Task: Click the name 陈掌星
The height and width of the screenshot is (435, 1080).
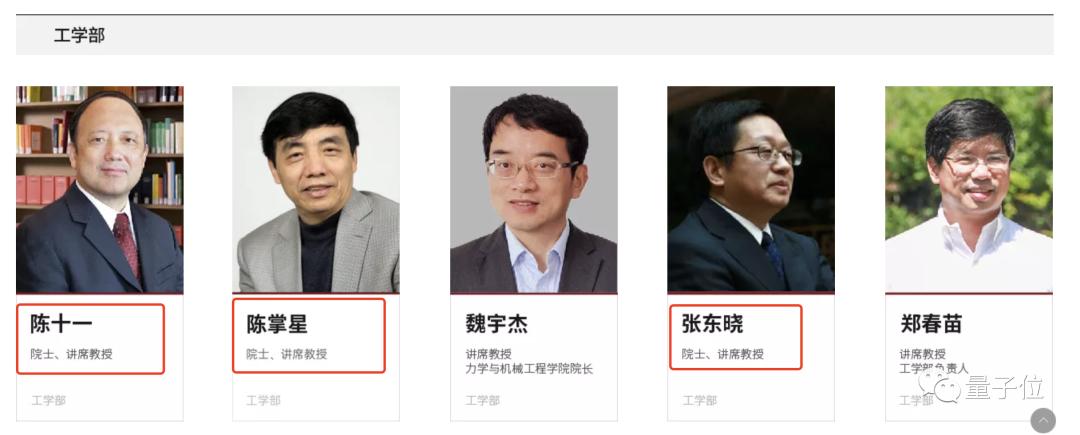Action: point(277,323)
